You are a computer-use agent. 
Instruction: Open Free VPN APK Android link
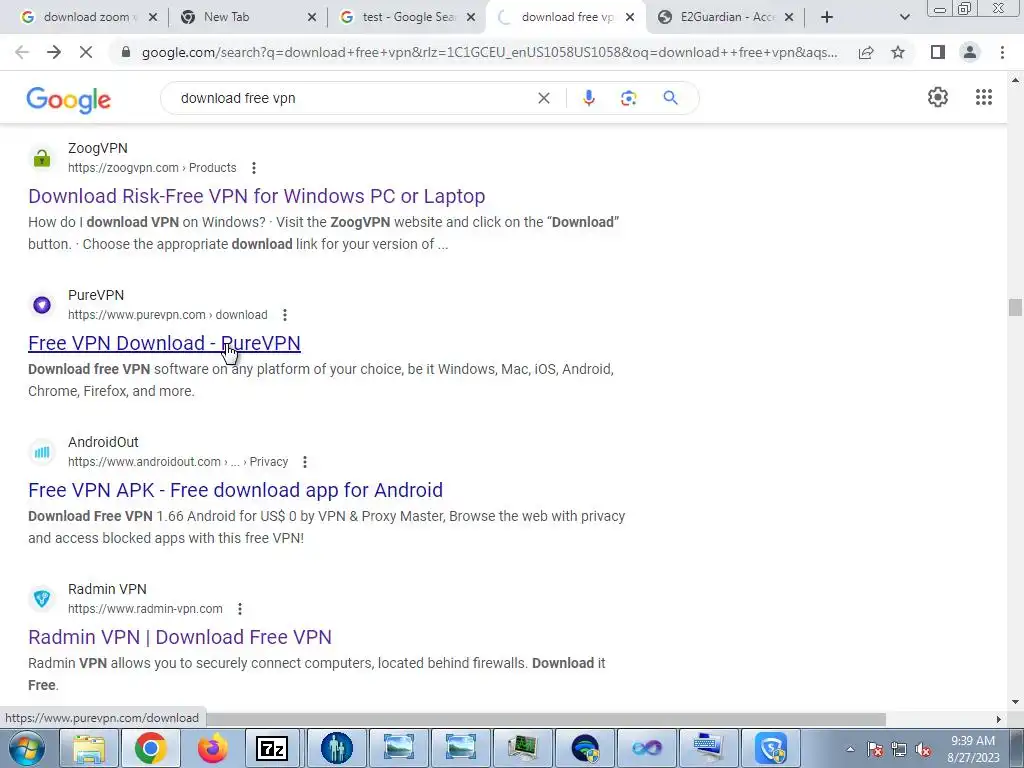pos(235,490)
